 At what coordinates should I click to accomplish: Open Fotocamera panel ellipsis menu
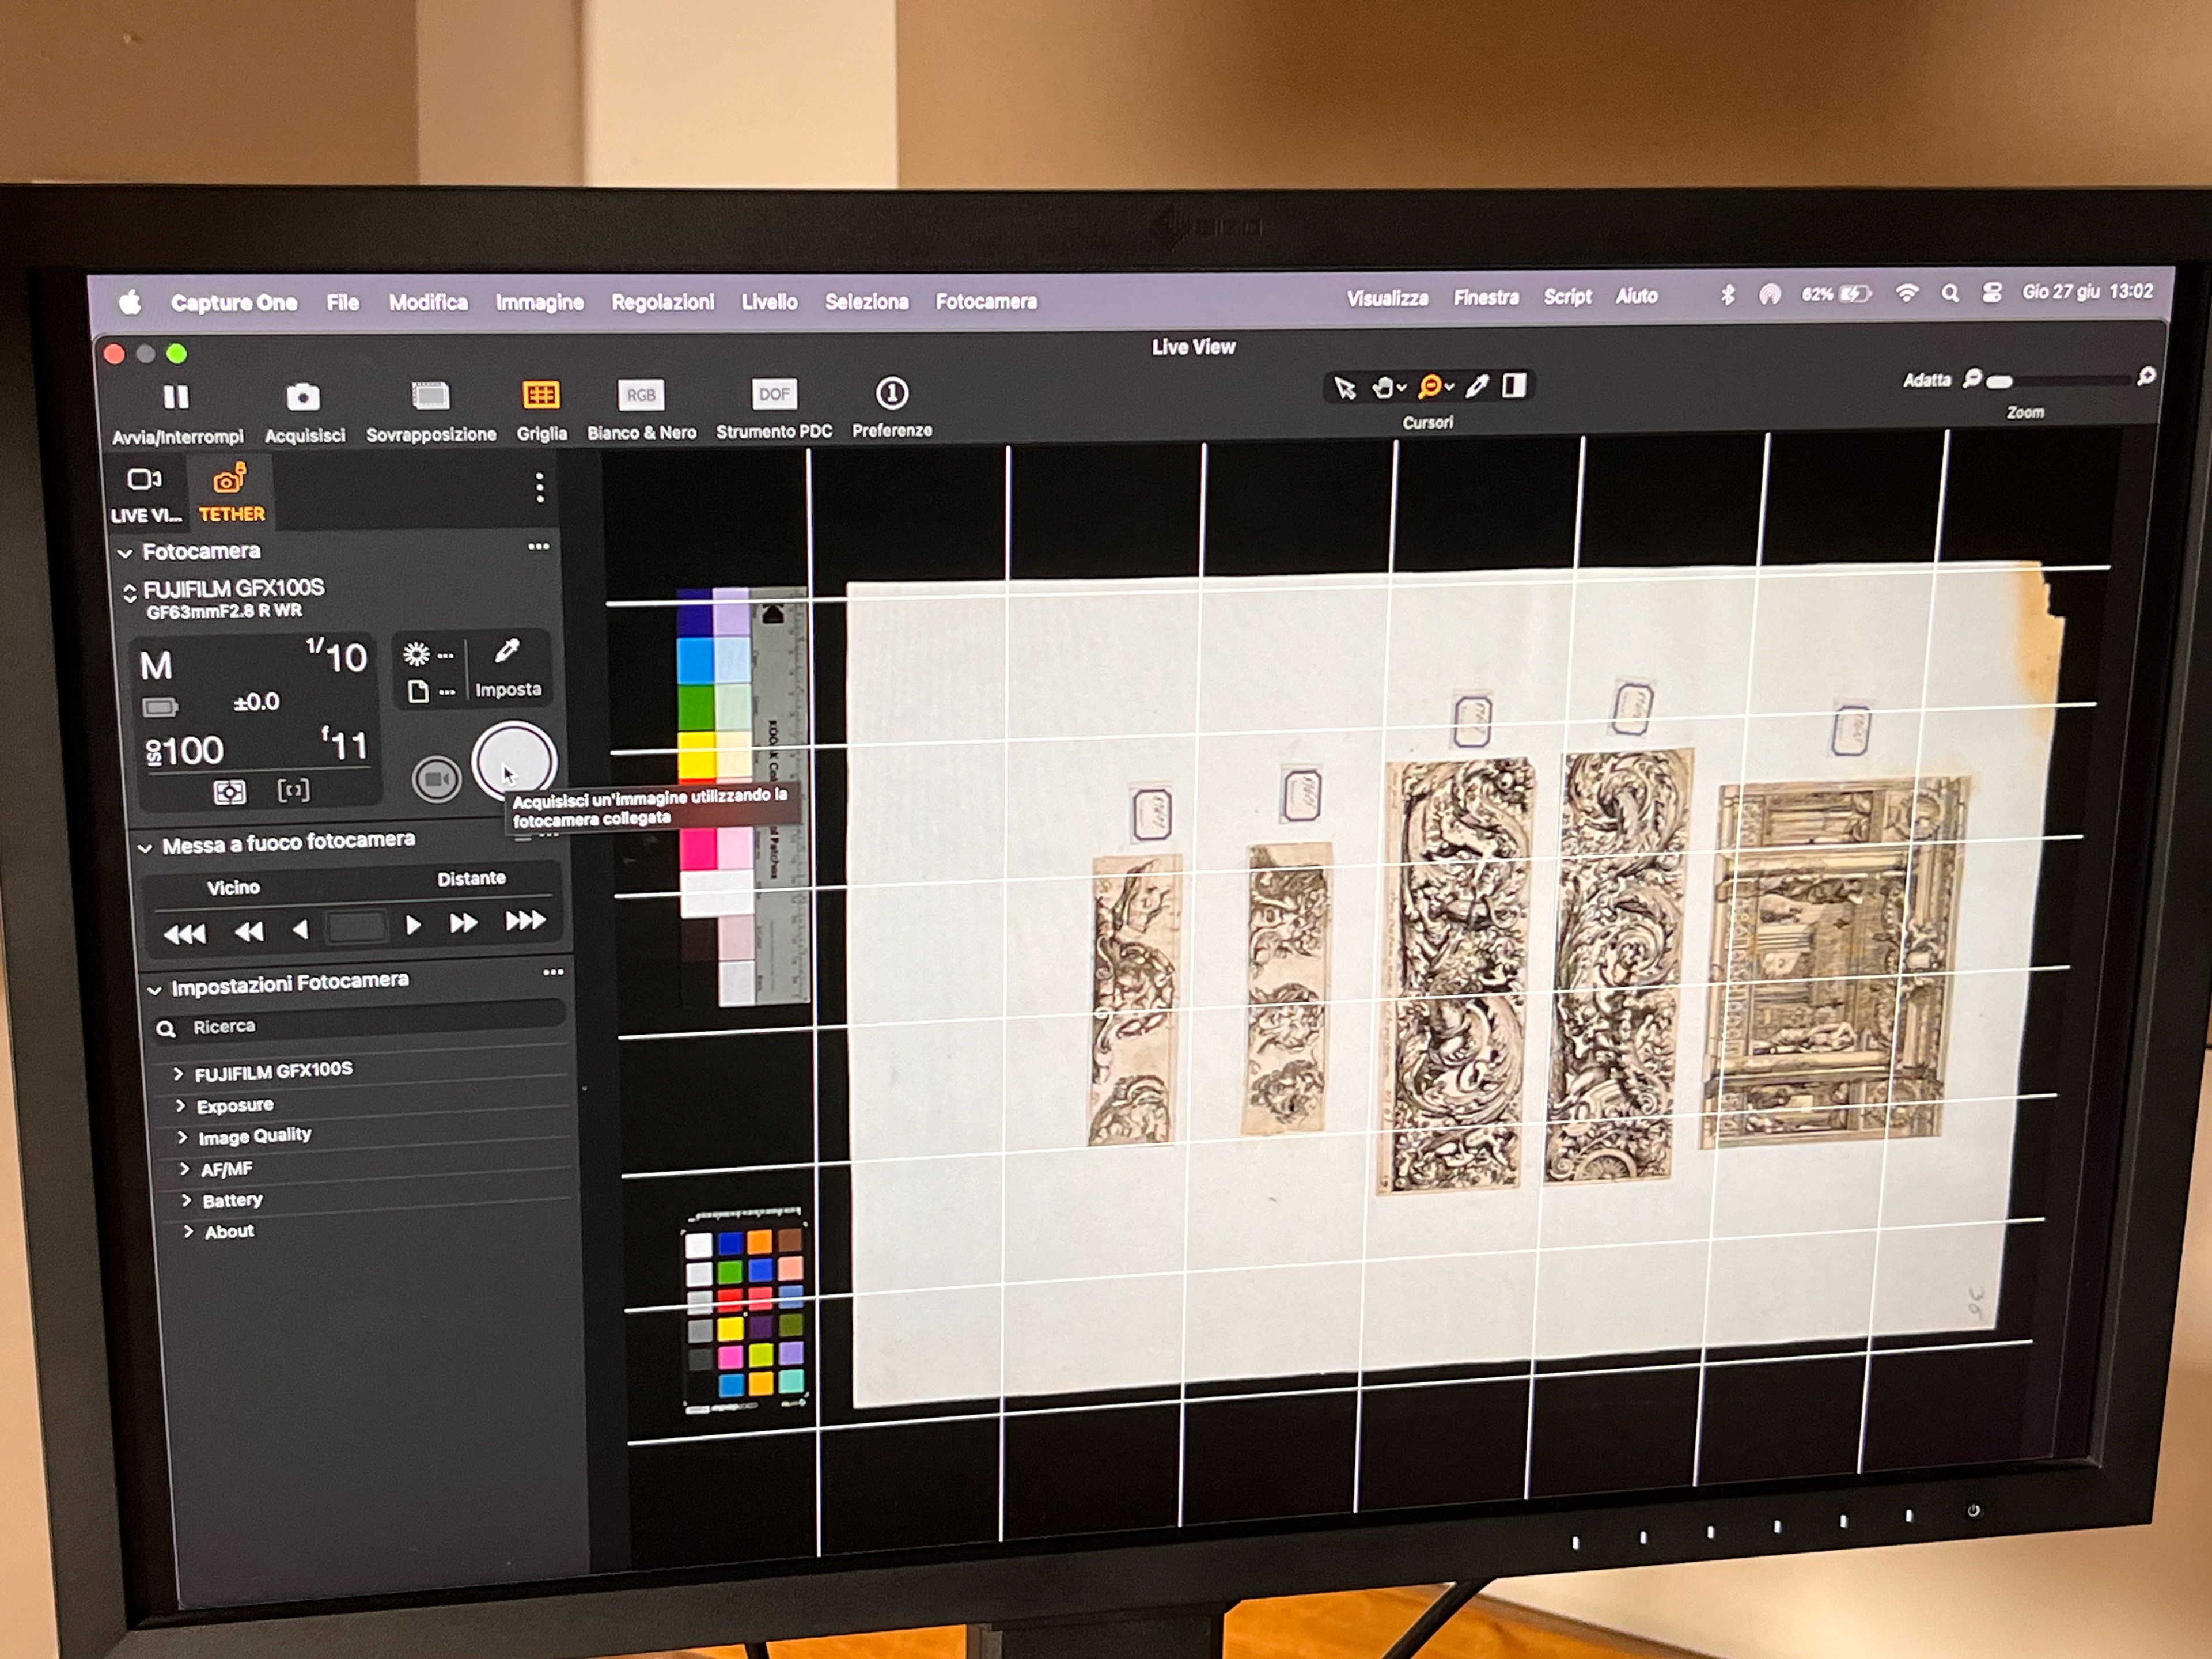pyautogui.click(x=539, y=547)
